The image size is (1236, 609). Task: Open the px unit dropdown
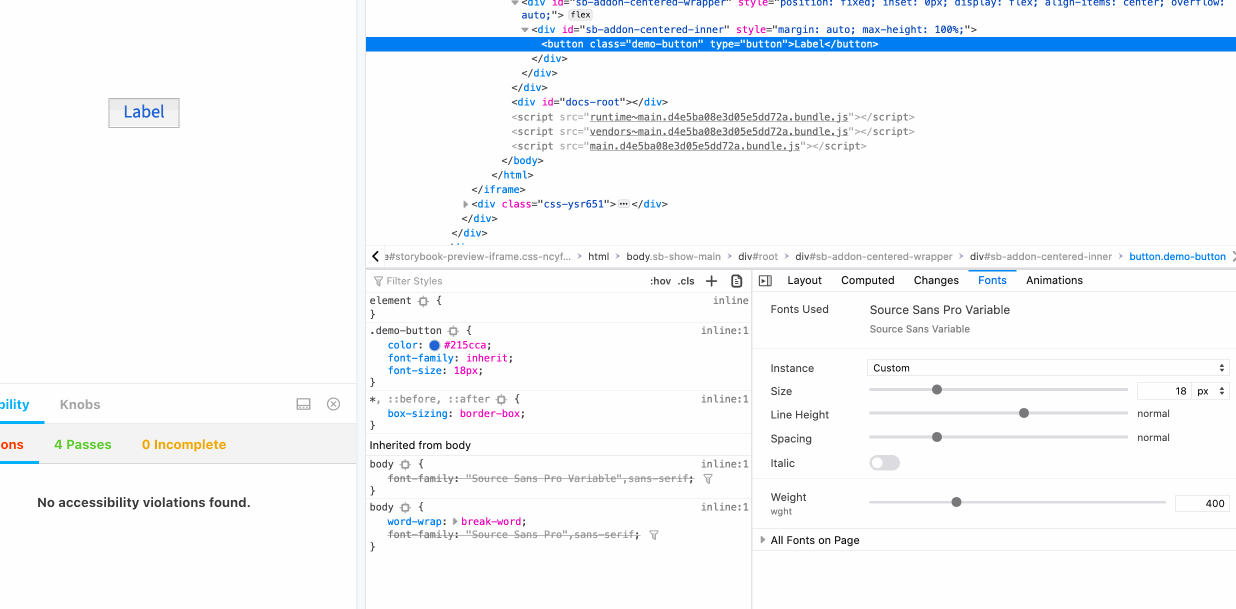click(x=1211, y=391)
